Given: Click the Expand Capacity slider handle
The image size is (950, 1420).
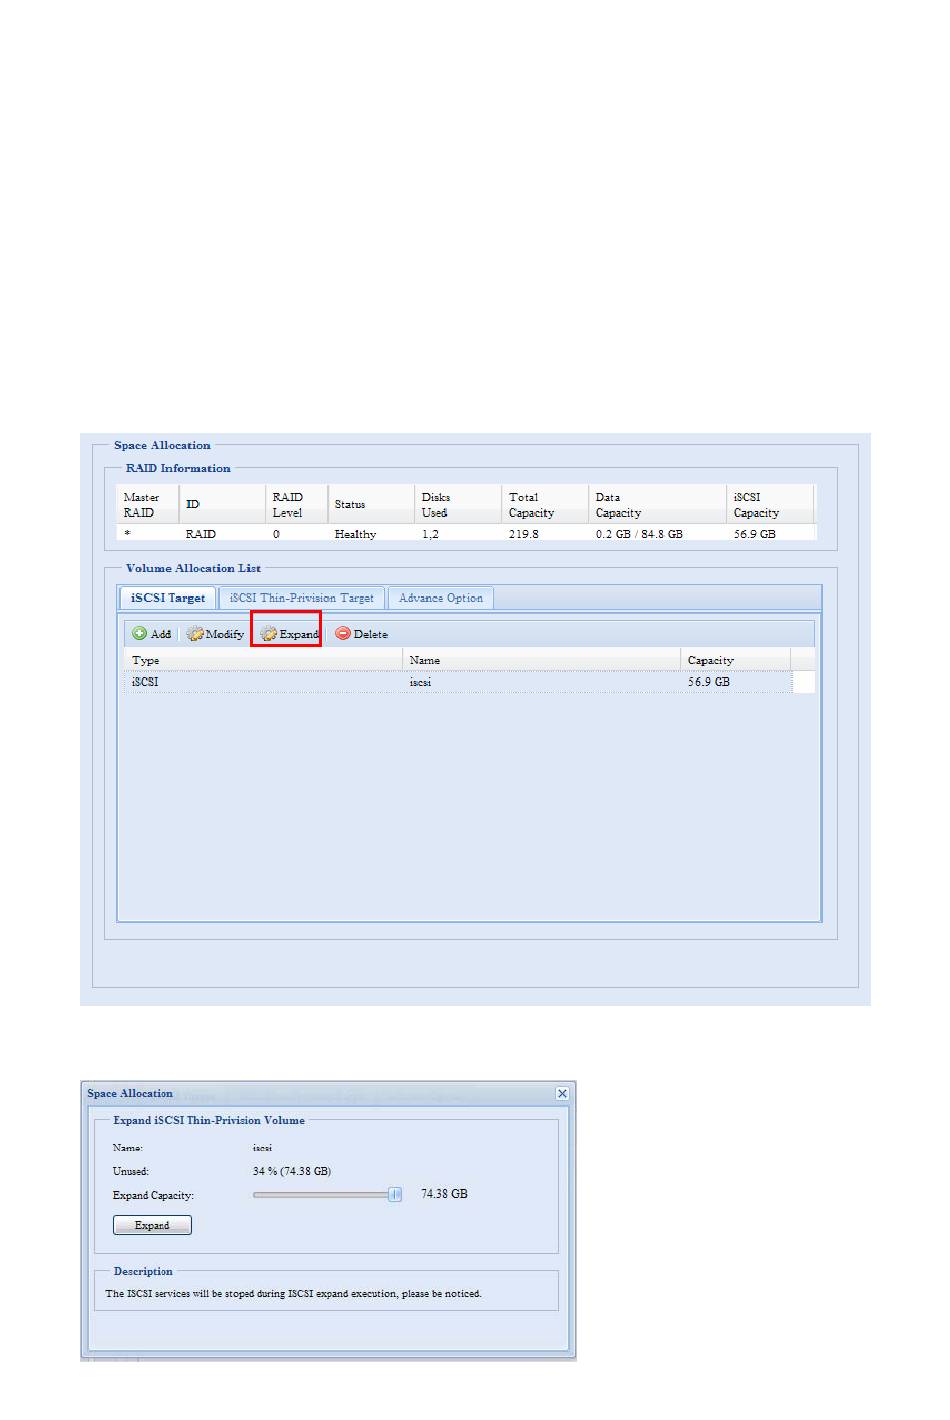Looking at the screenshot, I should pyautogui.click(x=395, y=1194).
